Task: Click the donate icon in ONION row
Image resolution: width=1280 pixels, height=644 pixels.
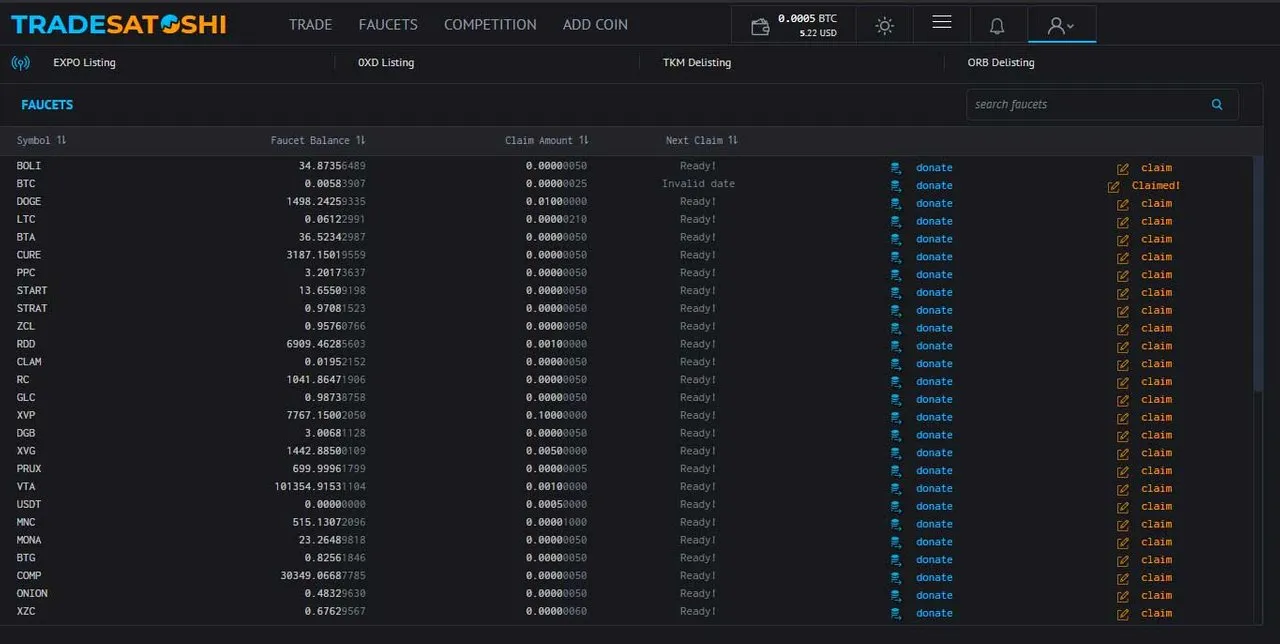Action: [x=896, y=596]
